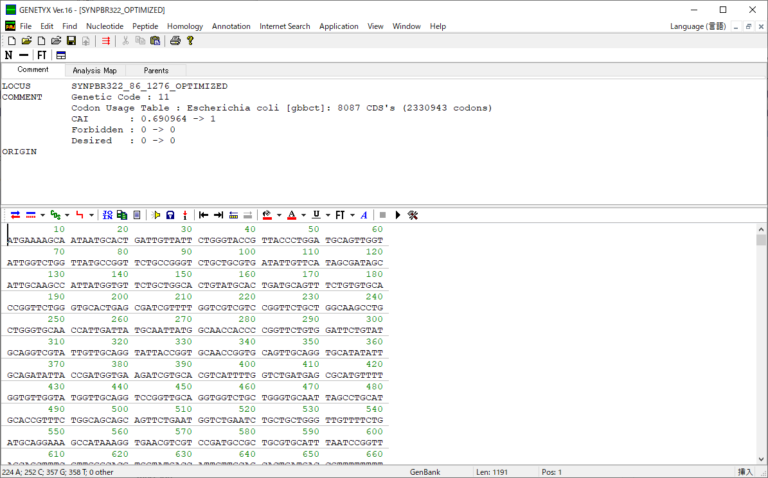Click the red horizontal lines icon

tap(106, 41)
